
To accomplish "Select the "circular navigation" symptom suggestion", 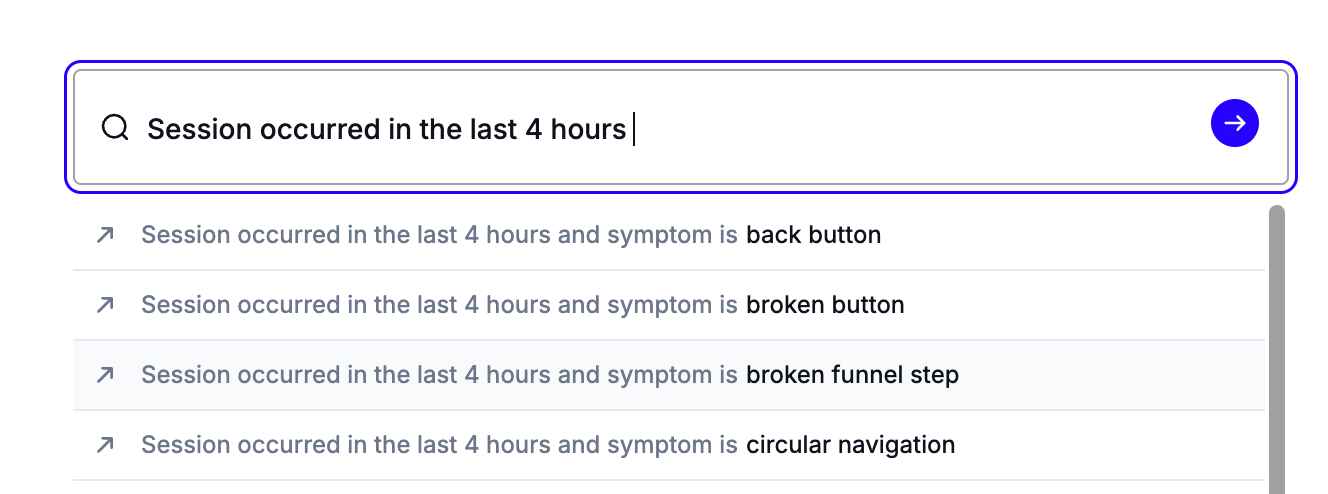I will [x=850, y=446].
